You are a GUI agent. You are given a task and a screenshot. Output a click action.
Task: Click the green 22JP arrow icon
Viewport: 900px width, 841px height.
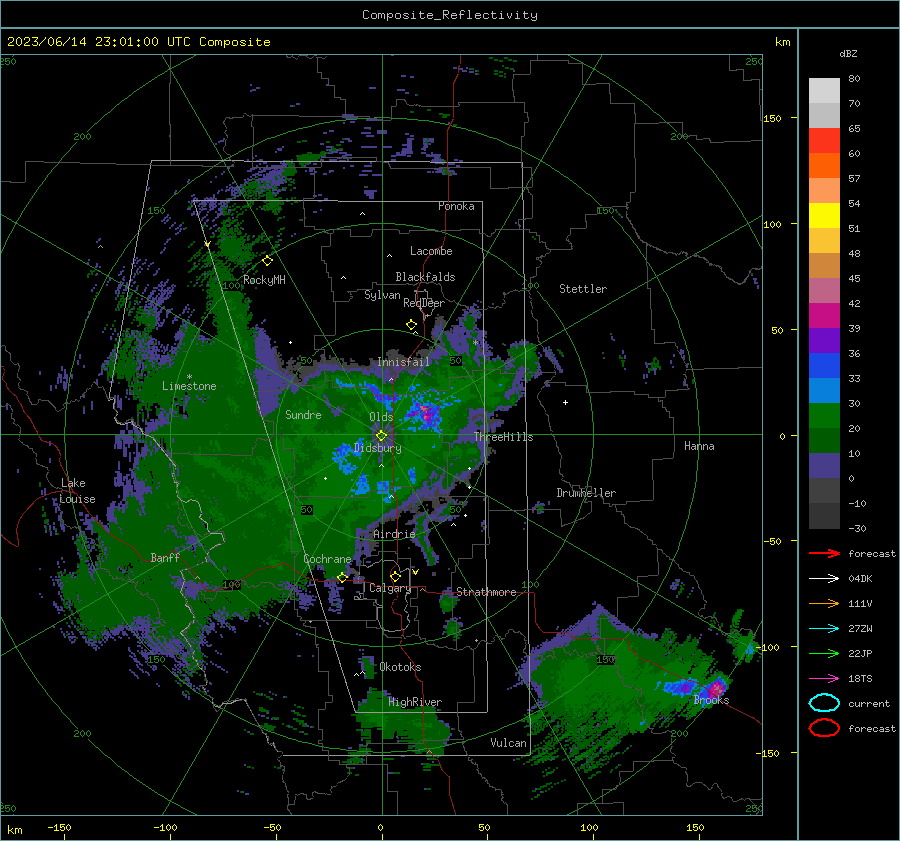pos(824,653)
